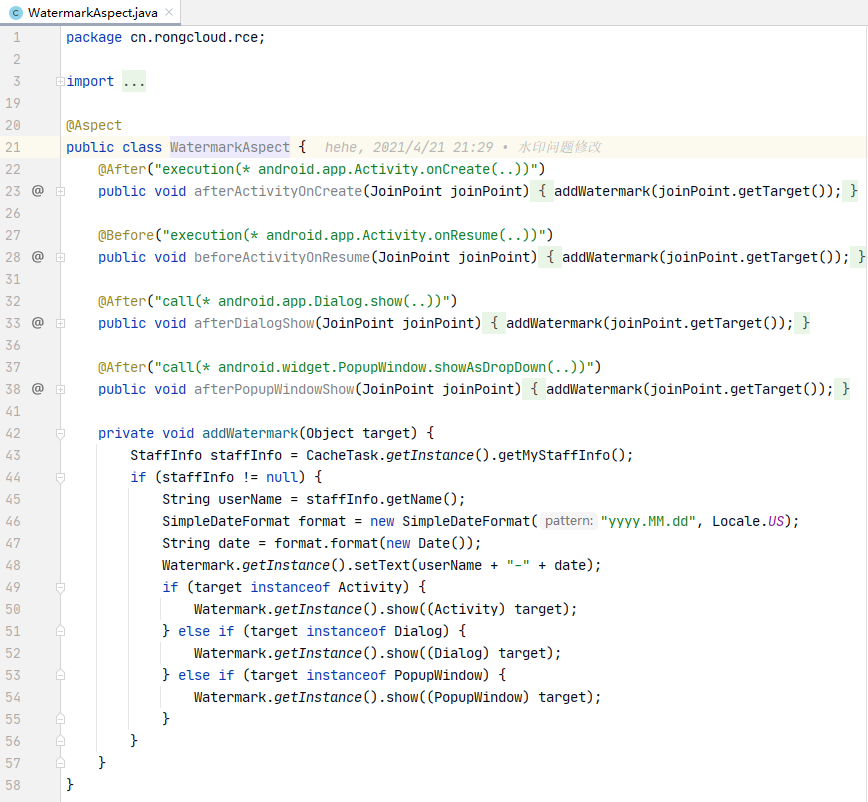The width and height of the screenshot is (868, 802).
Task: Collapse the addWatermark method at line 42
Action: point(60,433)
